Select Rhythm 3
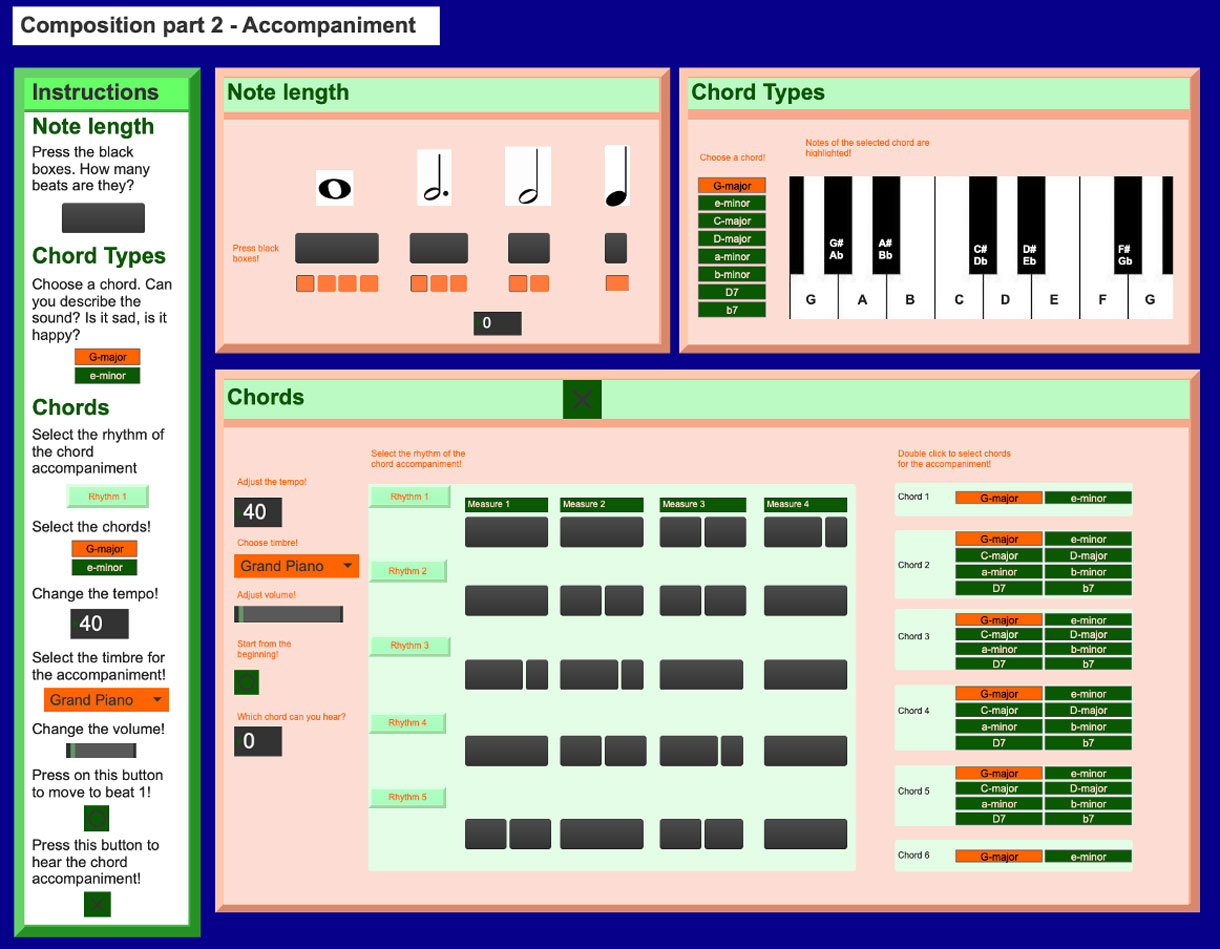 (410, 646)
